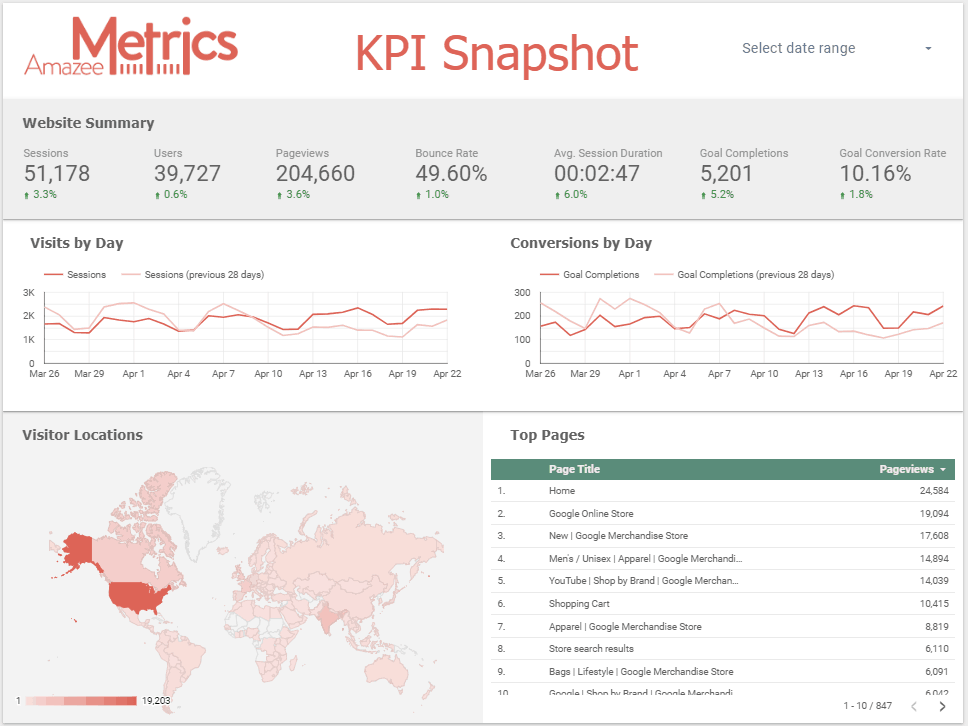Click Men's / Unisex Apparel row
The width and height of the screenshot is (968, 726).
point(723,559)
